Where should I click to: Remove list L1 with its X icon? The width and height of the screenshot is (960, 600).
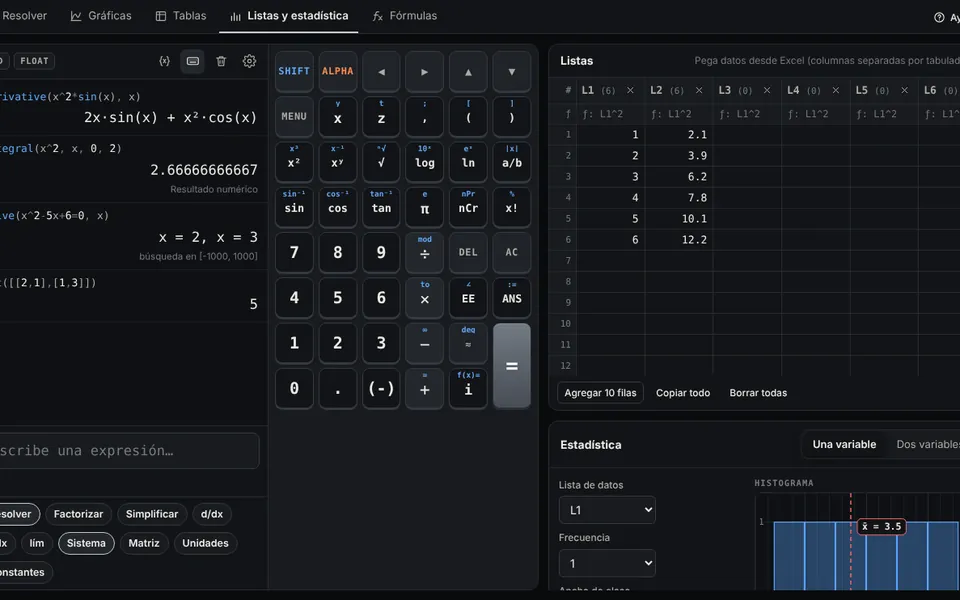(x=630, y=90)
